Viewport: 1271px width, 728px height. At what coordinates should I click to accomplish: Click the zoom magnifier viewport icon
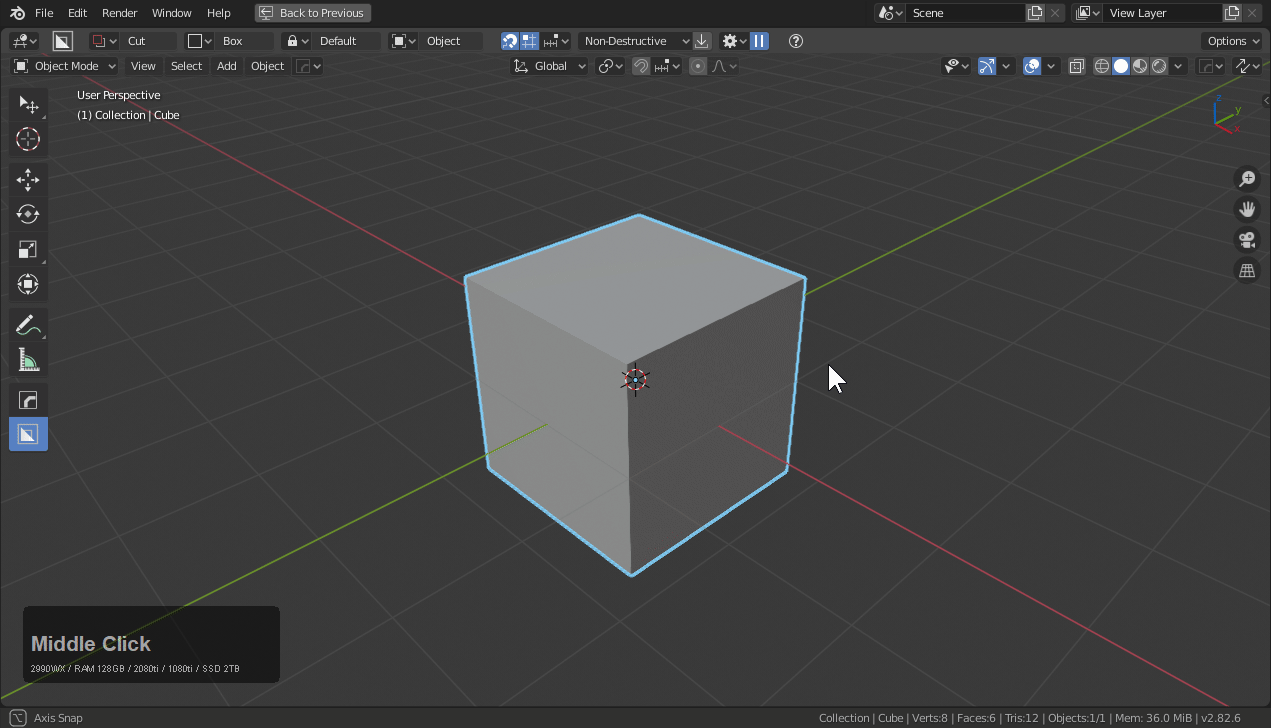coord(1247,179)
